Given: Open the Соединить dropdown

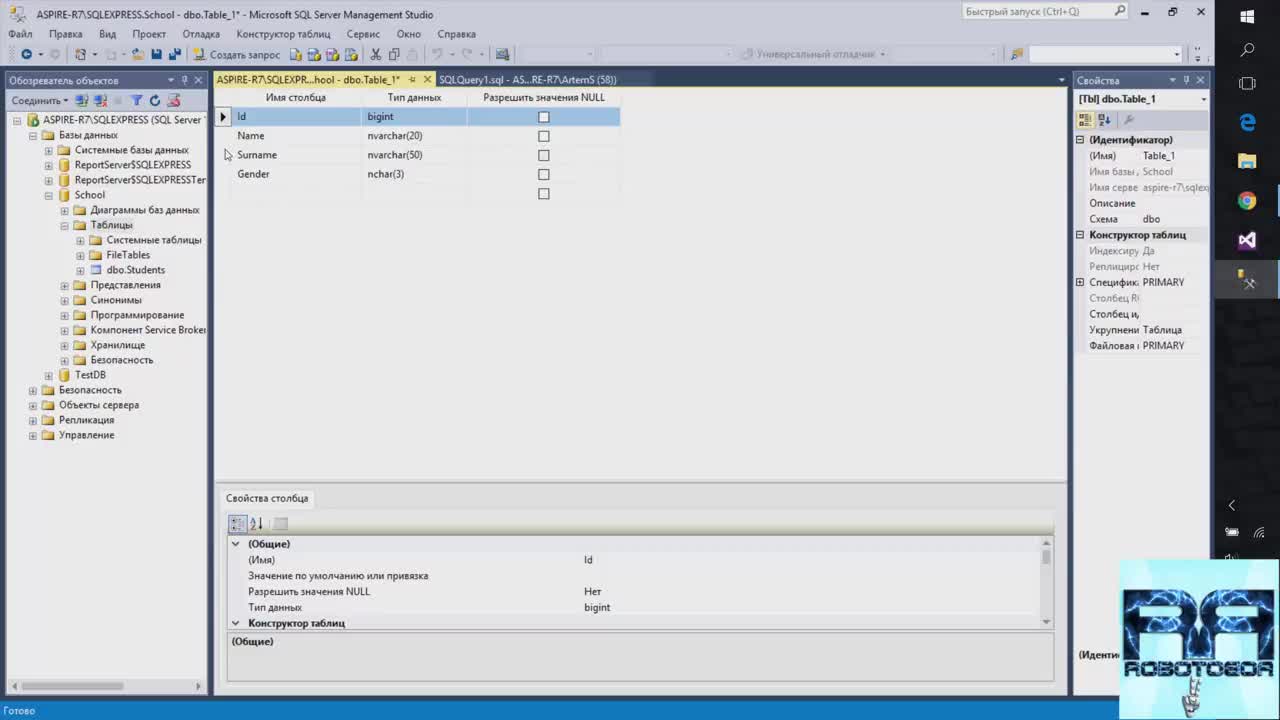Looking at the screenshot, I should tap(40, 101).
